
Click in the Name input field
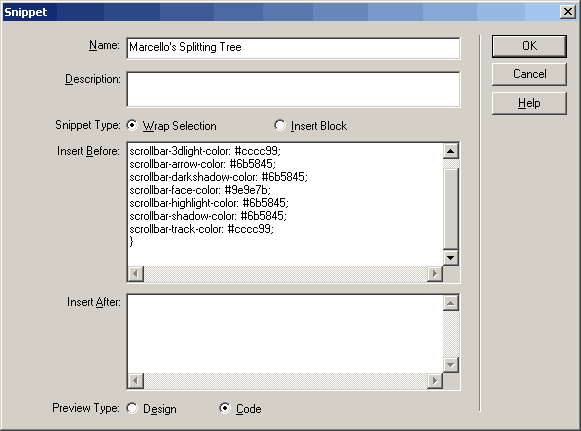(x=293, y=48)
